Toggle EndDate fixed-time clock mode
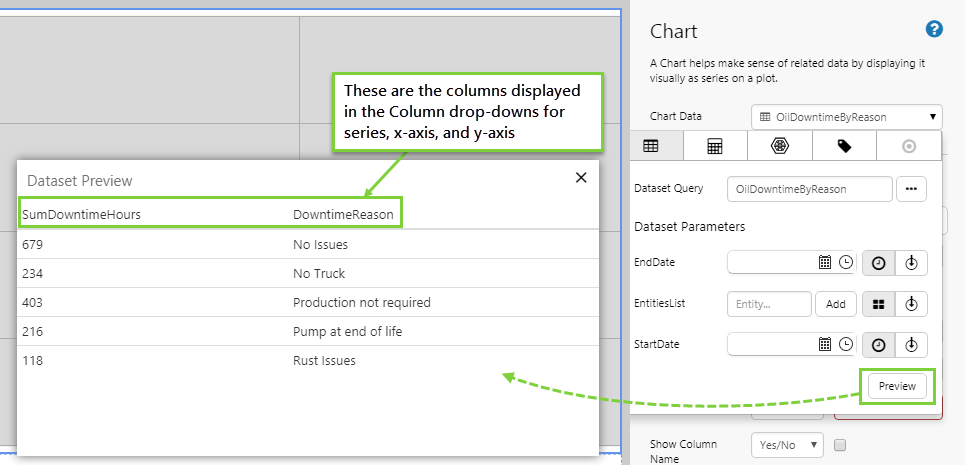 pyautogui.click(x=878, y=262)
